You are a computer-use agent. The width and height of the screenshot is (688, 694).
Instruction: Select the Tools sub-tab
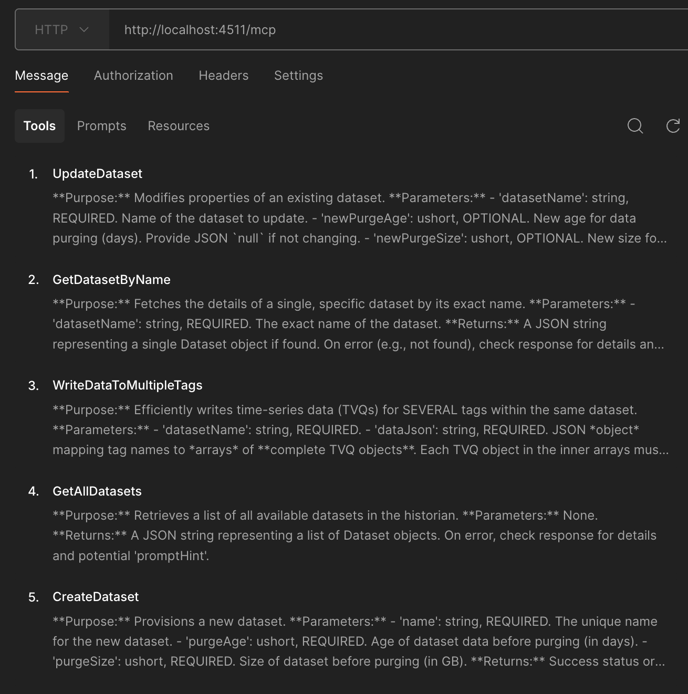tap(40, 126)
